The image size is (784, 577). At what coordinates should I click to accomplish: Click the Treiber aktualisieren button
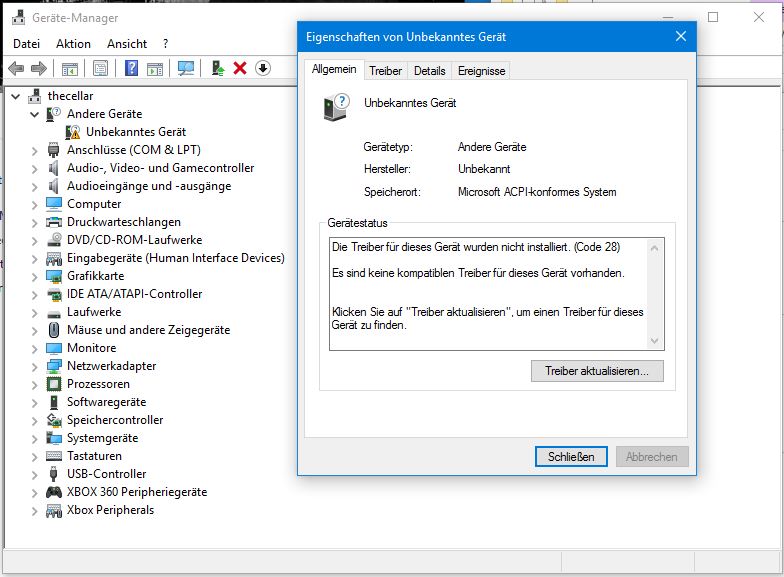[x=597, y=371]
